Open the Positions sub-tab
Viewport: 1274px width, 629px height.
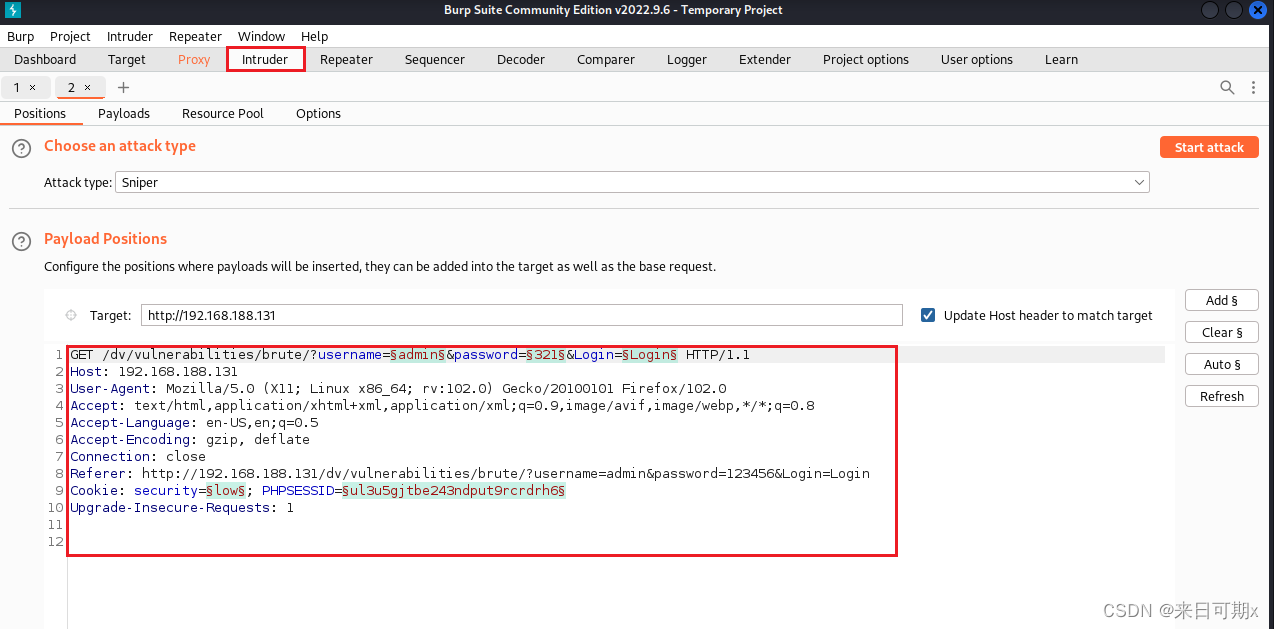click(40, 113)
